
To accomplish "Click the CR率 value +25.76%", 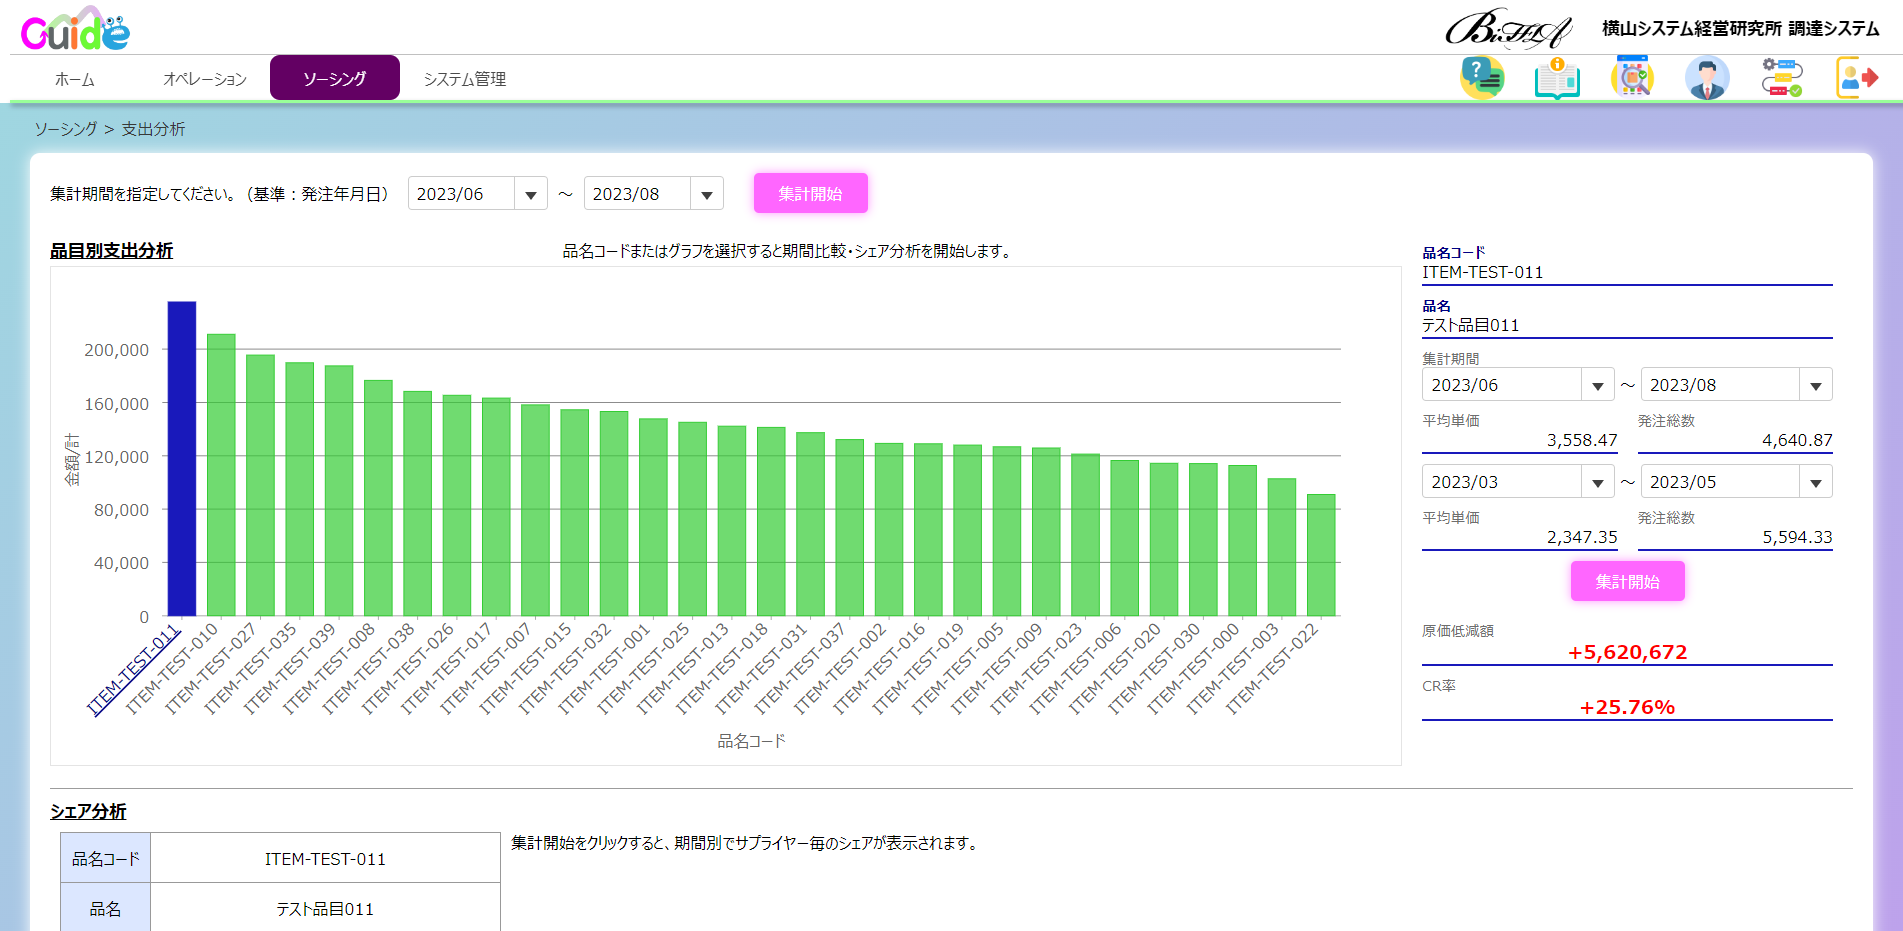I will tap(1627, 707).
